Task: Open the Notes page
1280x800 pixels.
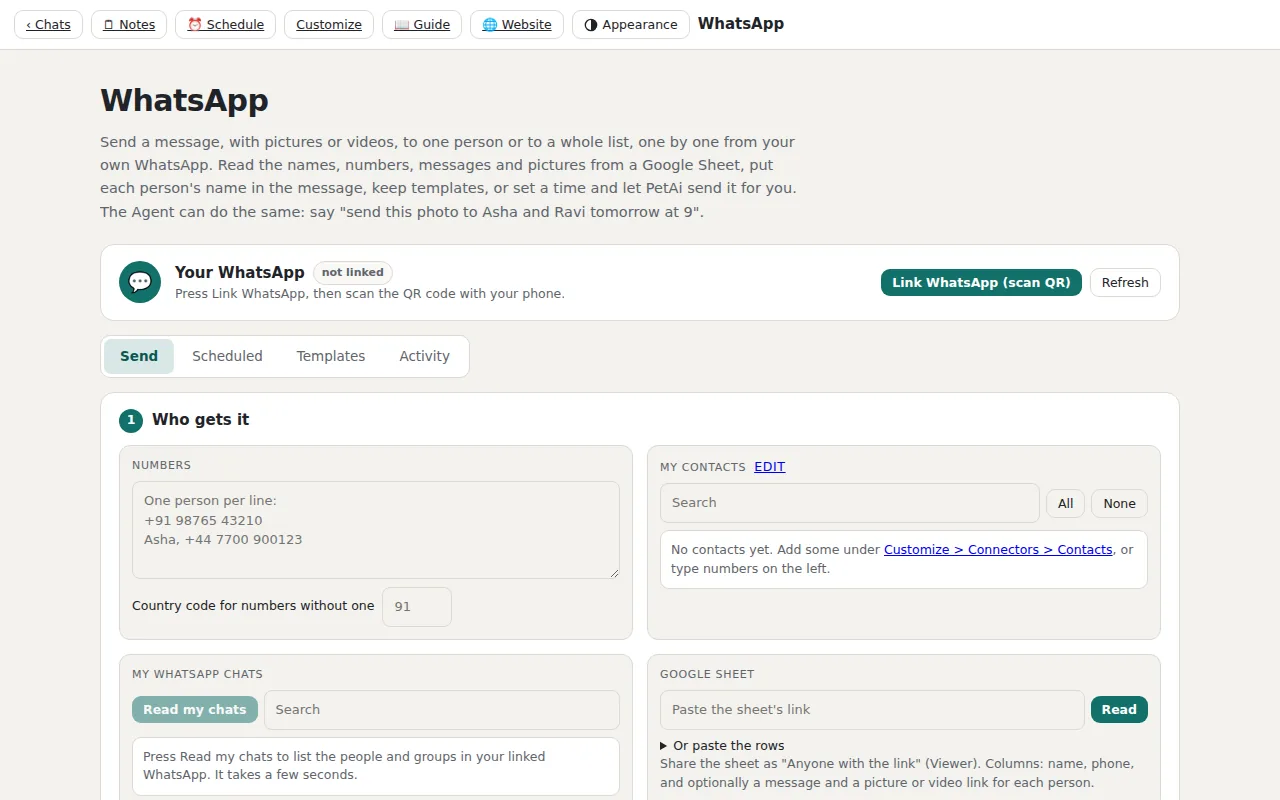Action: 129,24
